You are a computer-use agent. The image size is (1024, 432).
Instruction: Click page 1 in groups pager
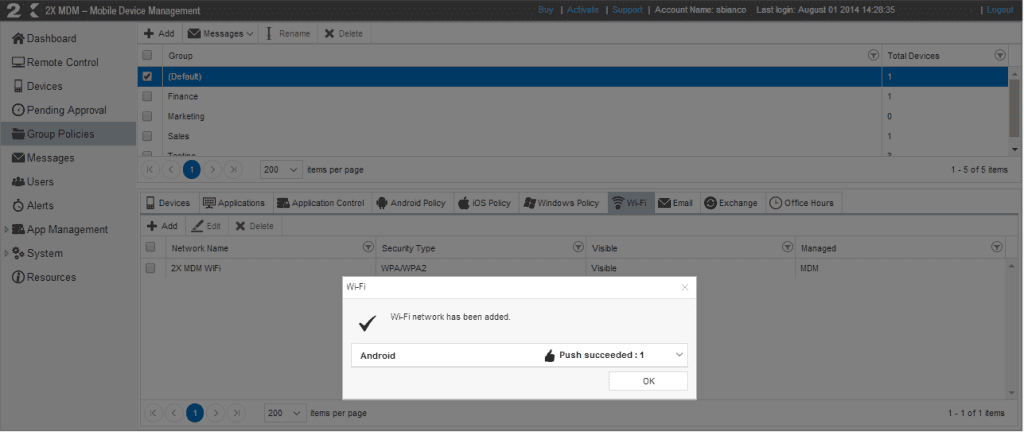[x=191, y=170]
